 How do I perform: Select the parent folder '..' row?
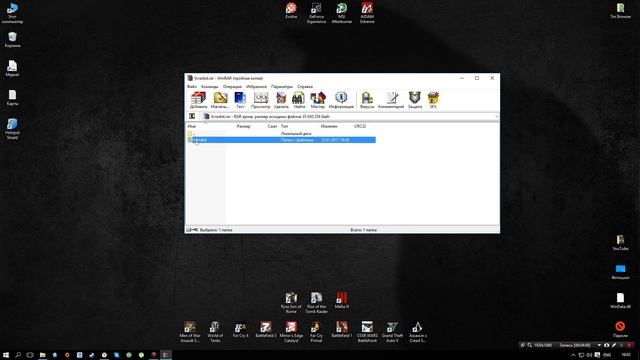(281, 133)
